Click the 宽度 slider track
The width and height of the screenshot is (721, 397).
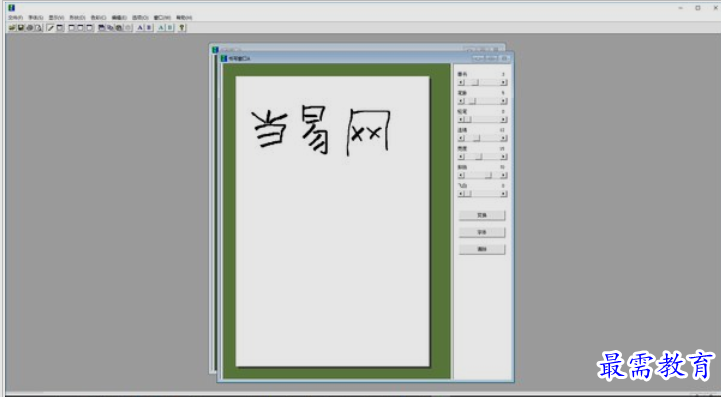[x=482, y=156]
